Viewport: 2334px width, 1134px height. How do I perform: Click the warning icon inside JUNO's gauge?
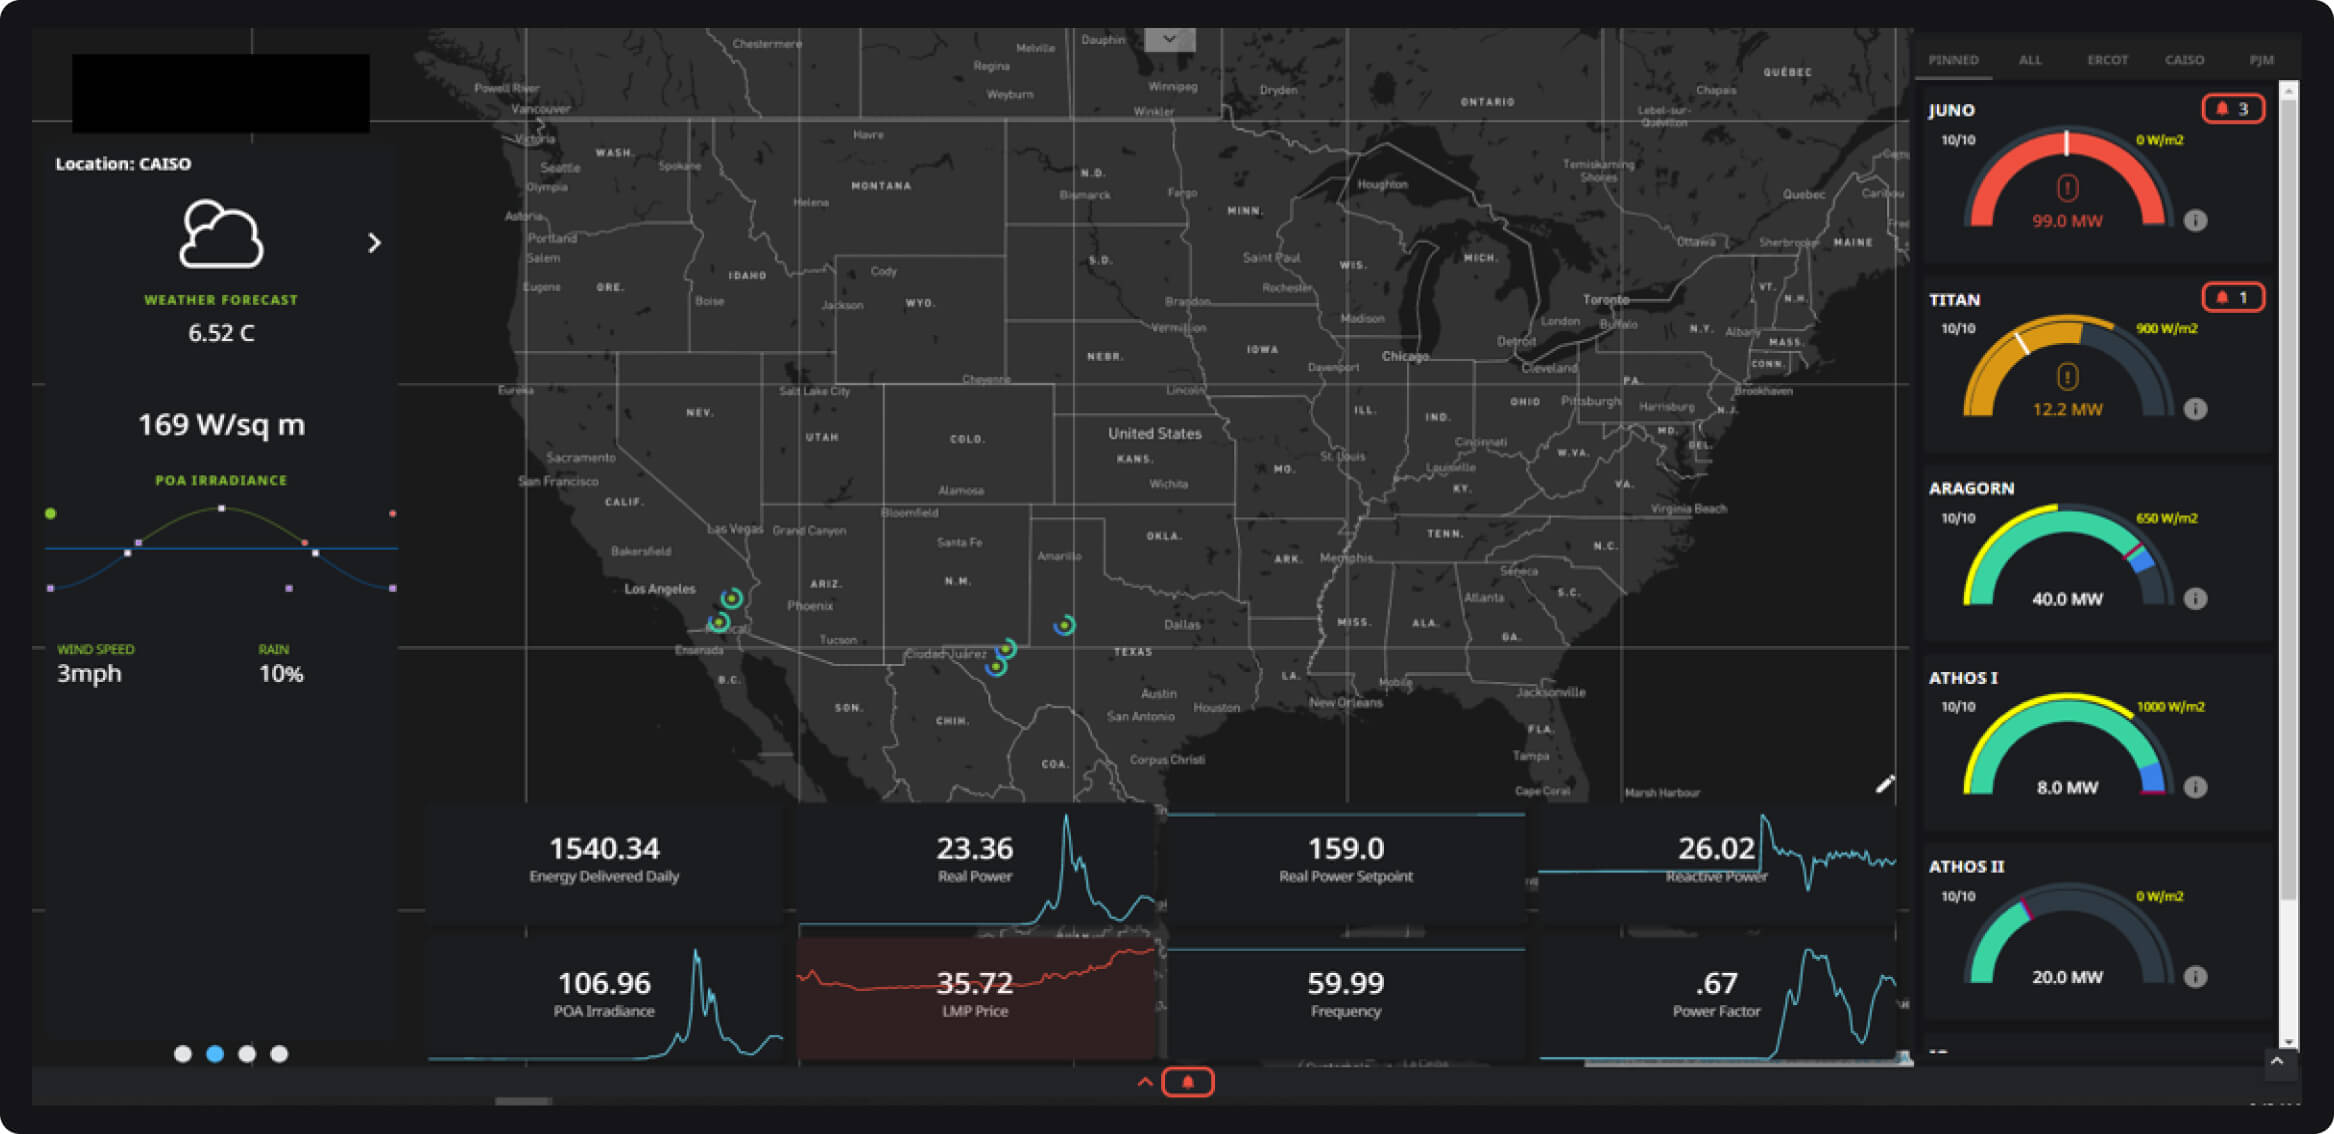click(2066, 186)
